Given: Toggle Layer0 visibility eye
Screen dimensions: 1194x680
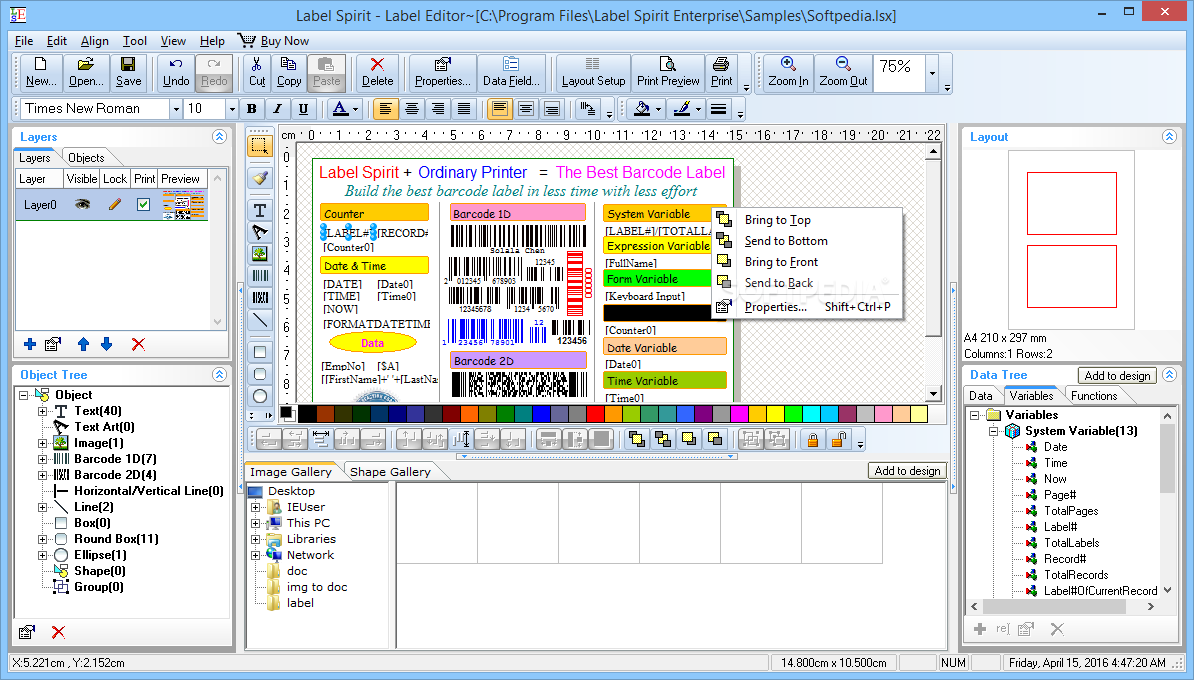Looking at the screenshot, I should [82, 204].
